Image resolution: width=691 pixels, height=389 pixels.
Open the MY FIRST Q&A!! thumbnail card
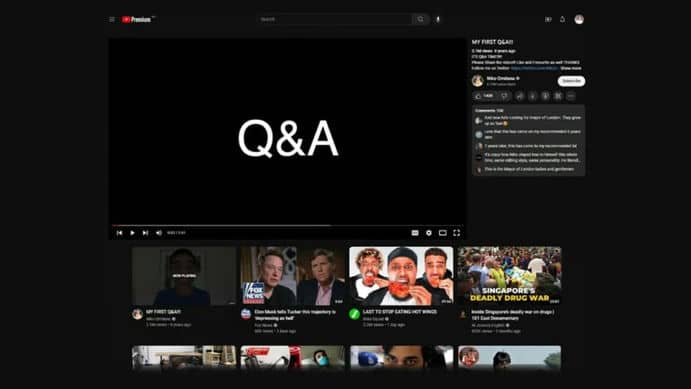point(184,276)
